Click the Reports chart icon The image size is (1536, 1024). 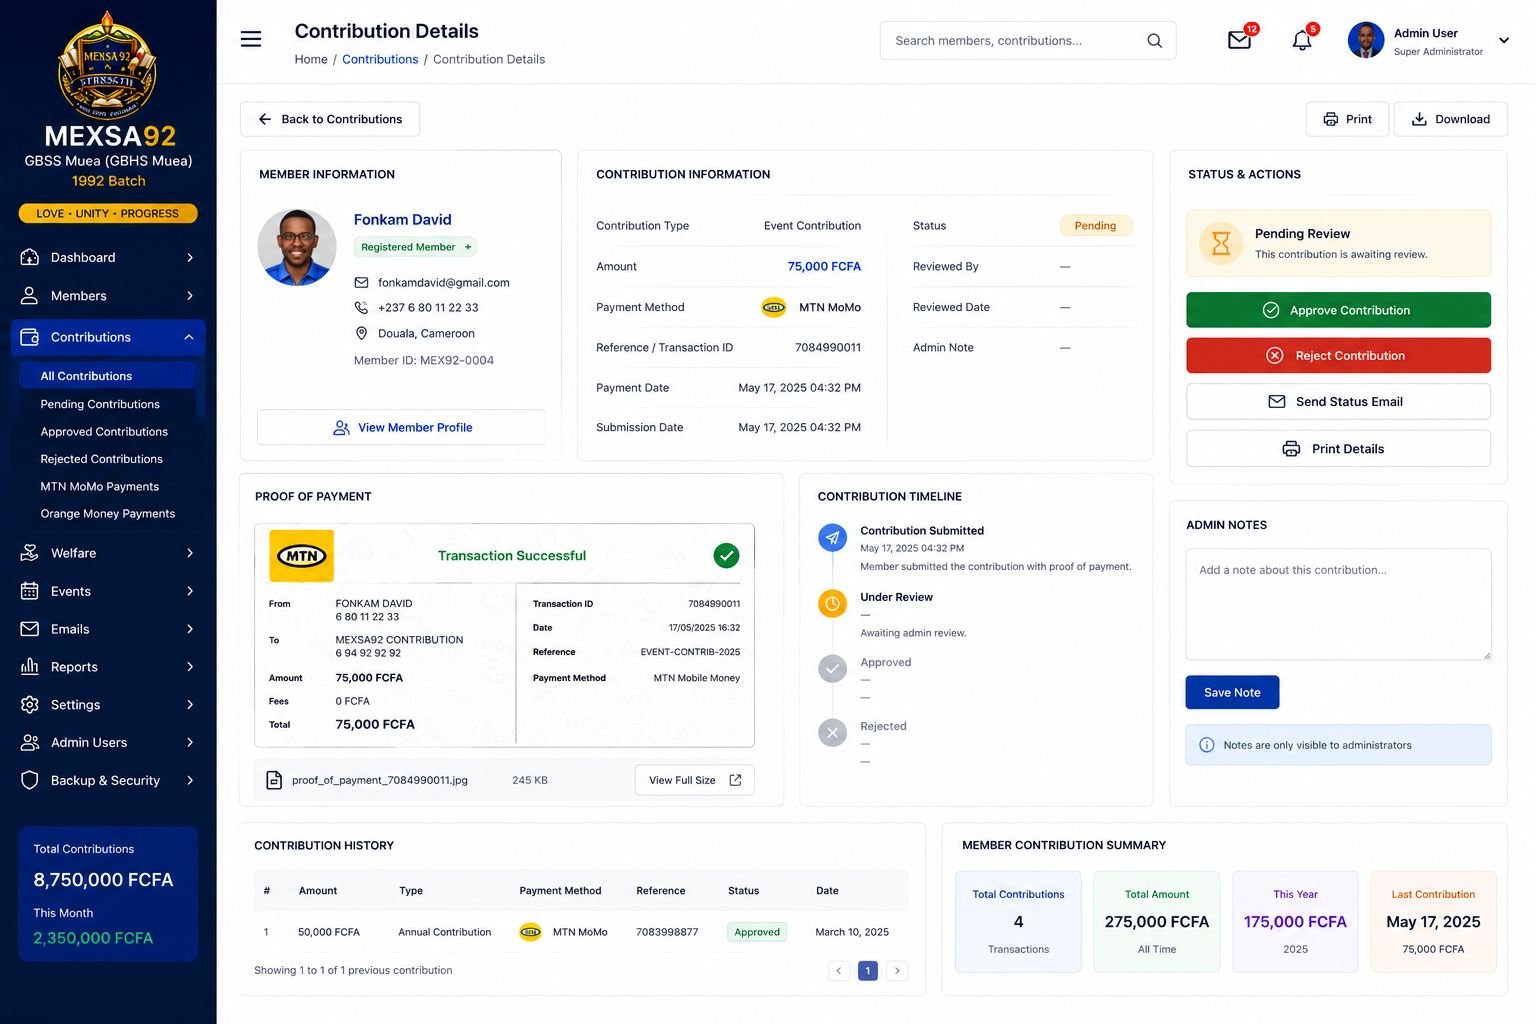[30, 667]
